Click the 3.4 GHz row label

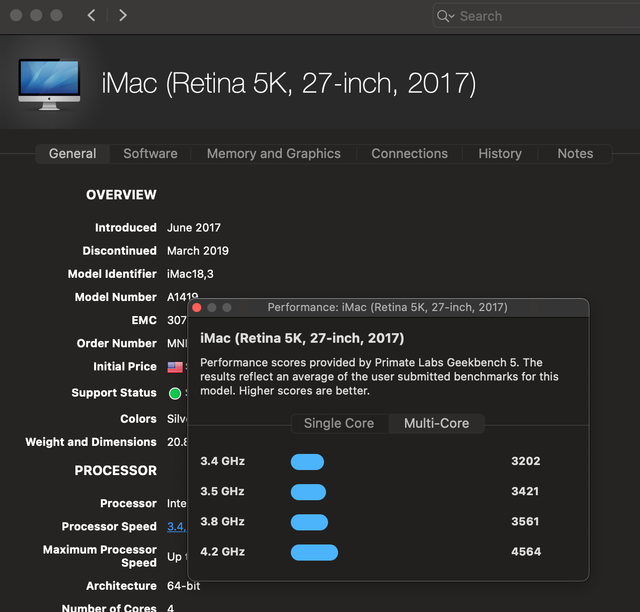point(222,461)
